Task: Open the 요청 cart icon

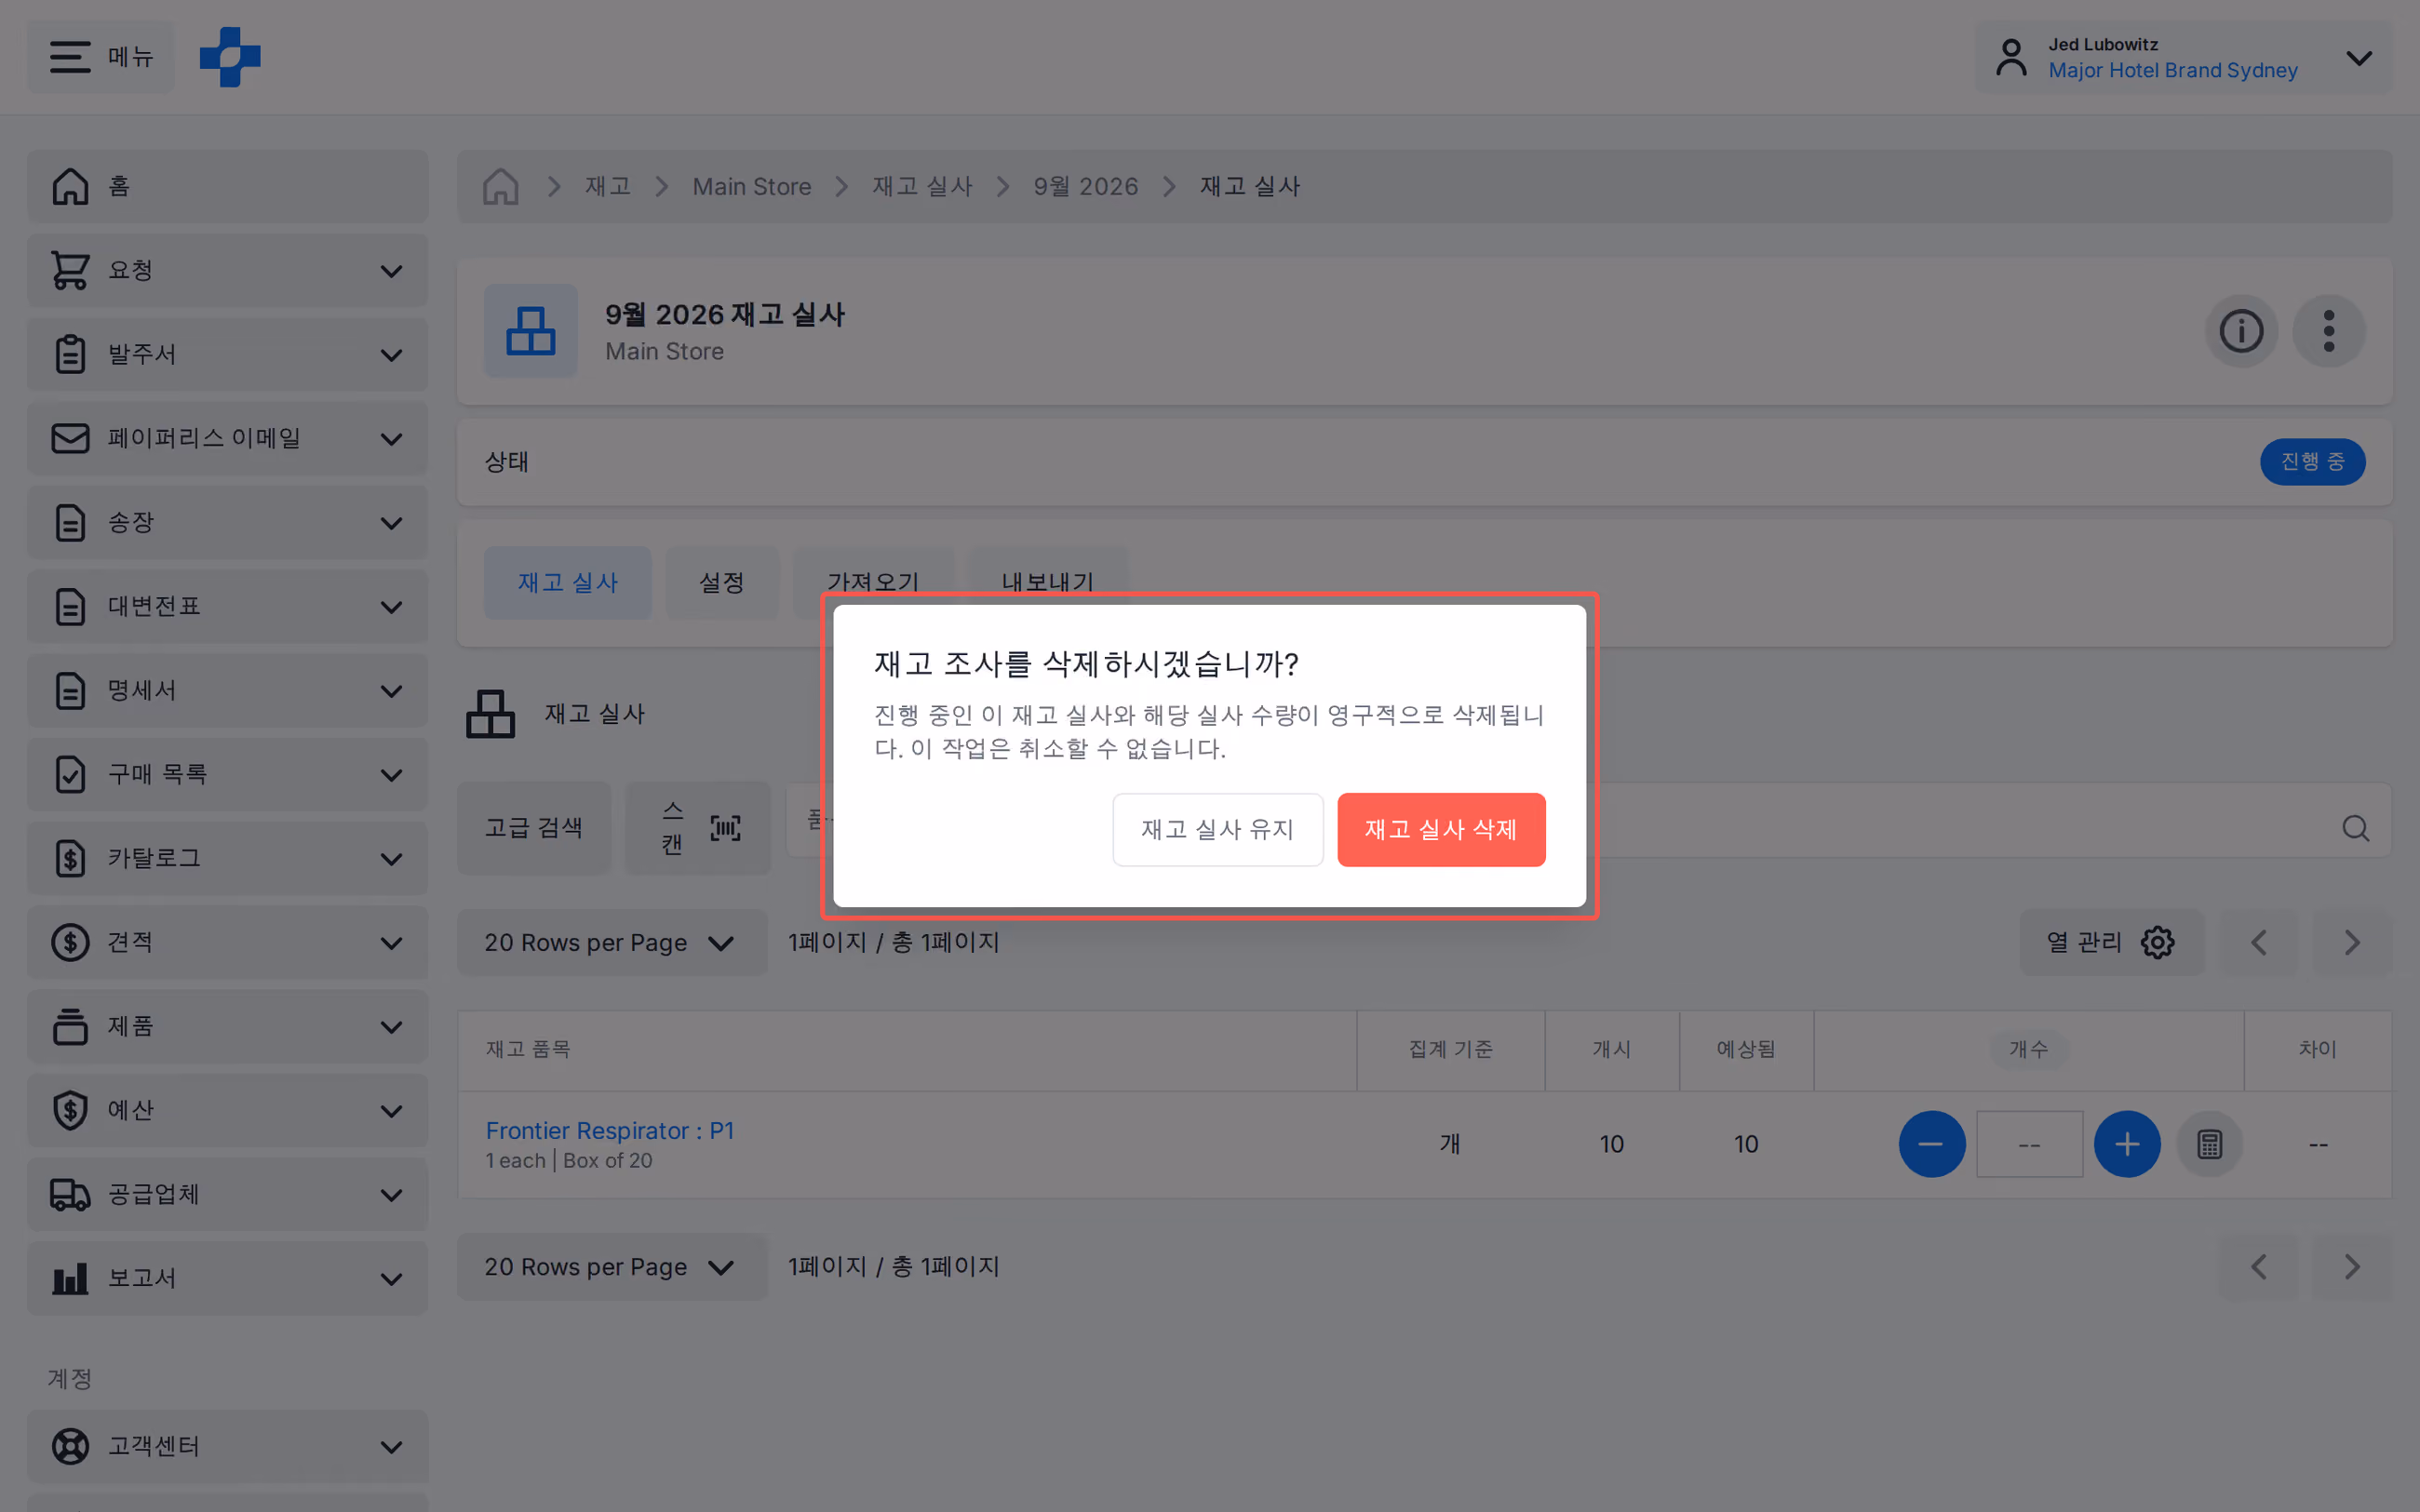Action: (70, 270)
